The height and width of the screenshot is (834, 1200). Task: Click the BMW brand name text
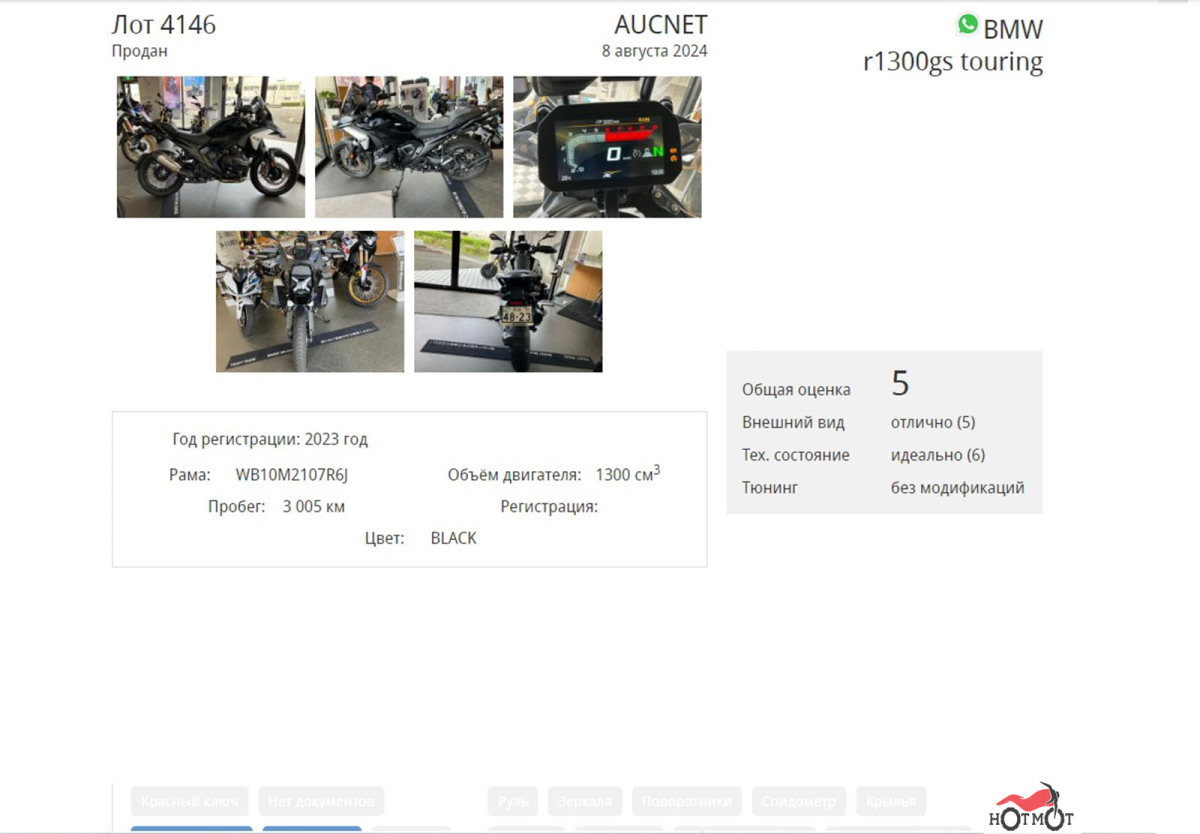pyautogui.click(x=1013, y=29)
